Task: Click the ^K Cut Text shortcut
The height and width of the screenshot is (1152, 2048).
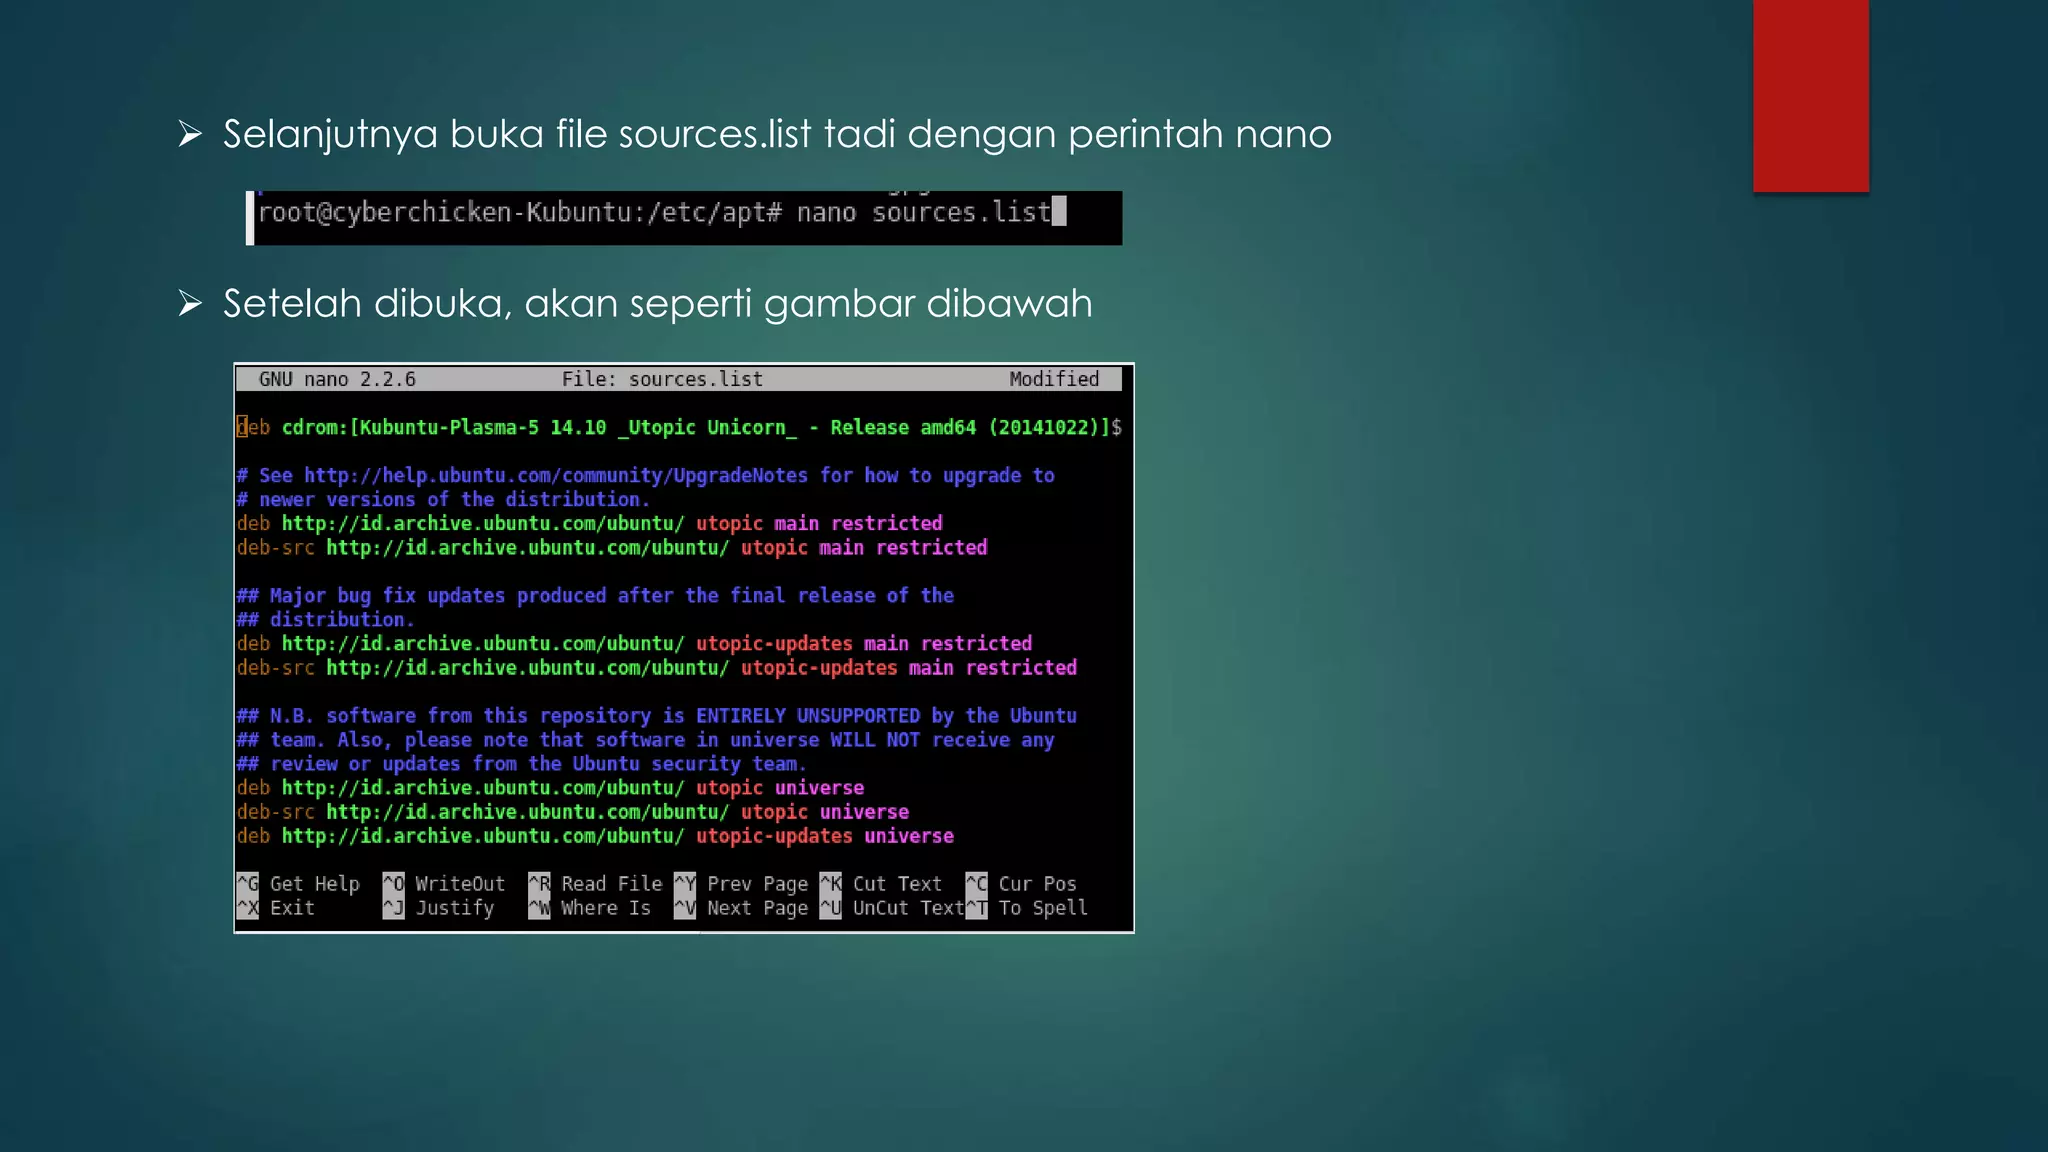Action: (x=881, y=884)
